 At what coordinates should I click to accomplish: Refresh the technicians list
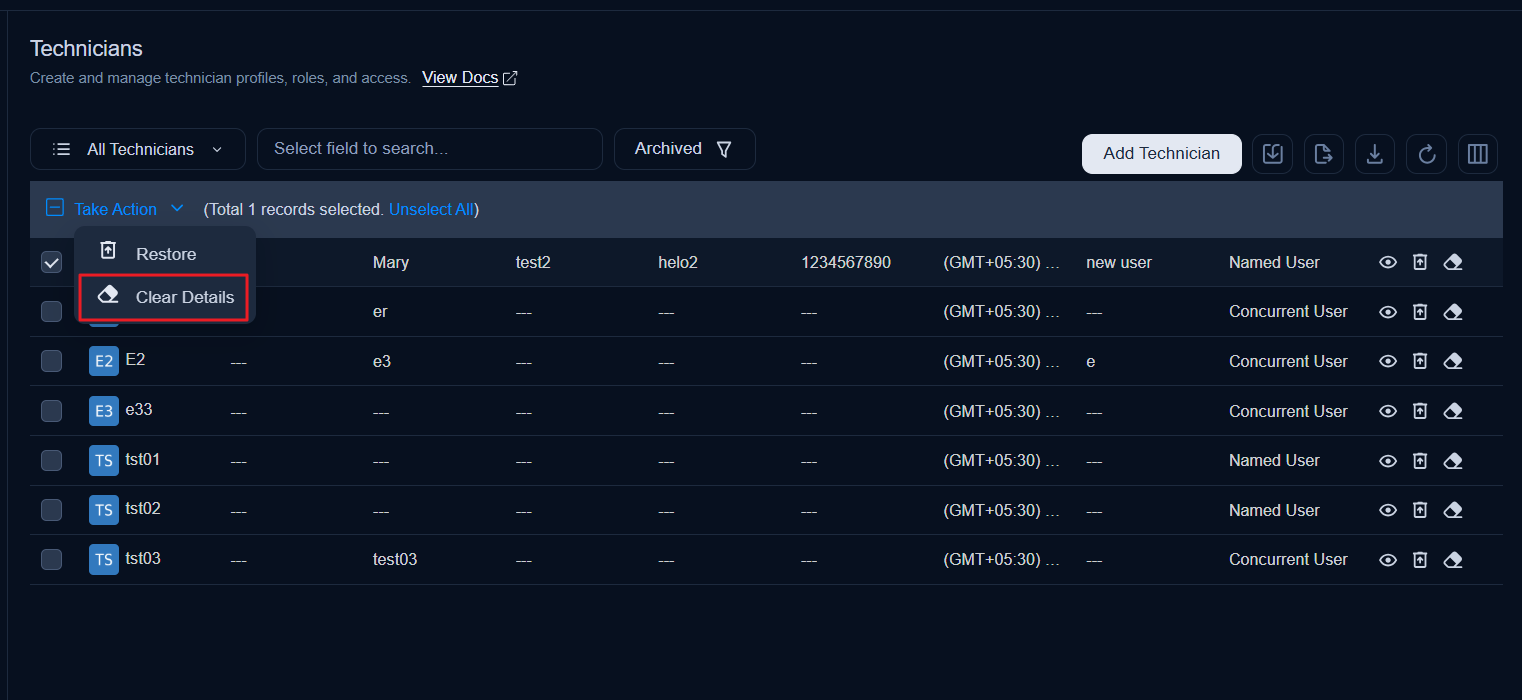1426,154
